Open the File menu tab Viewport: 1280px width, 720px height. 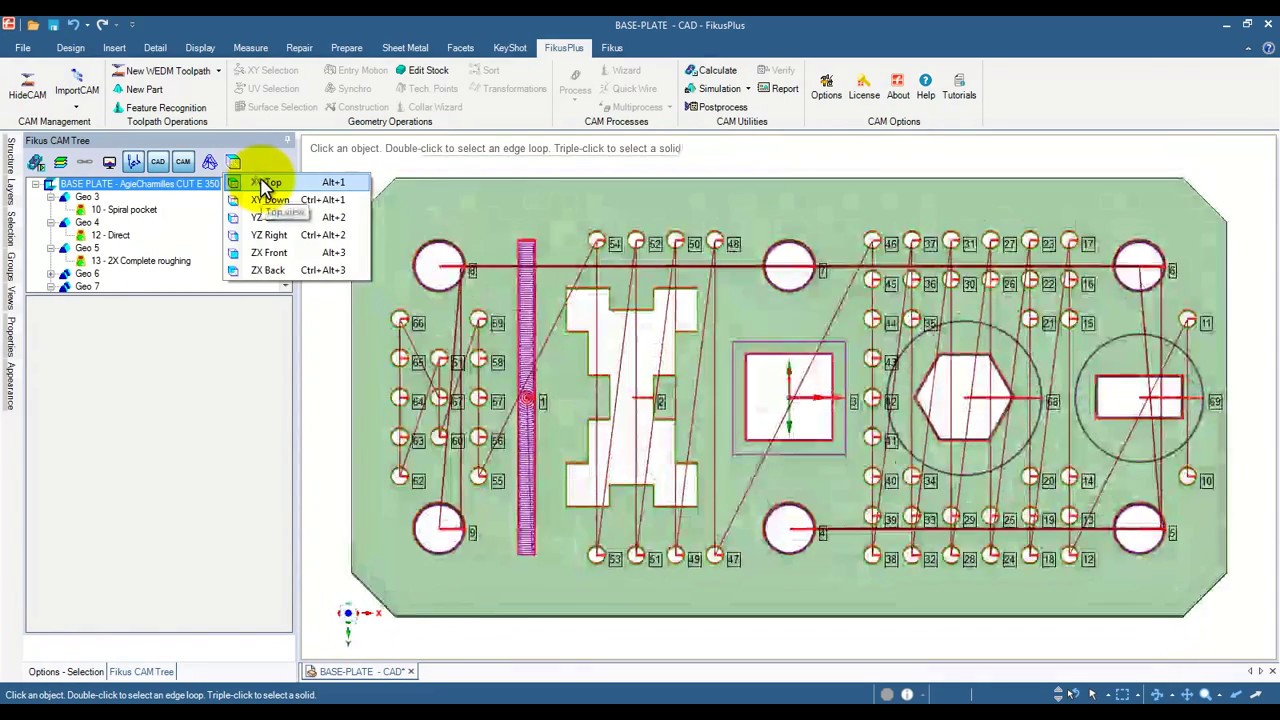[x=22, y=48]
